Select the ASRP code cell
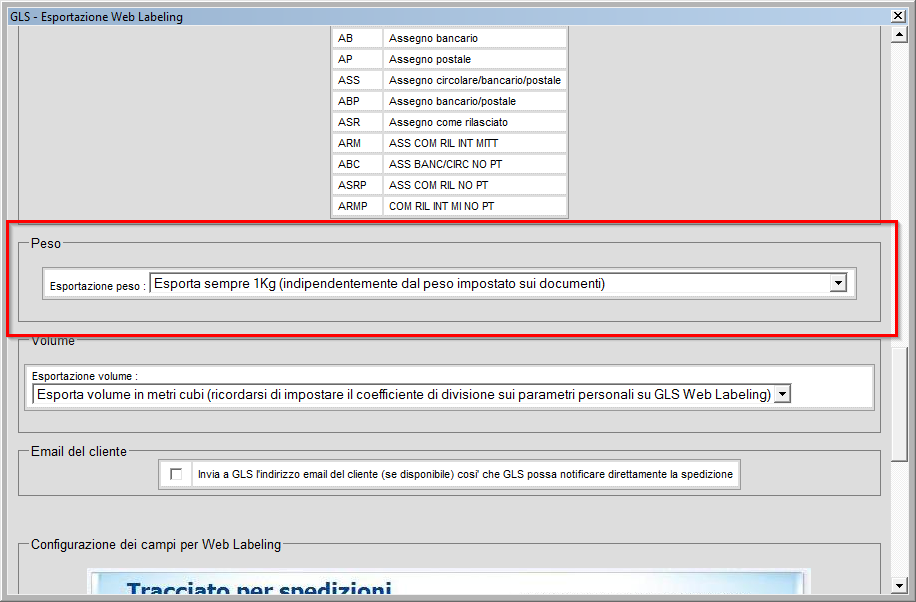916x602 pixels. click(357, 185)
